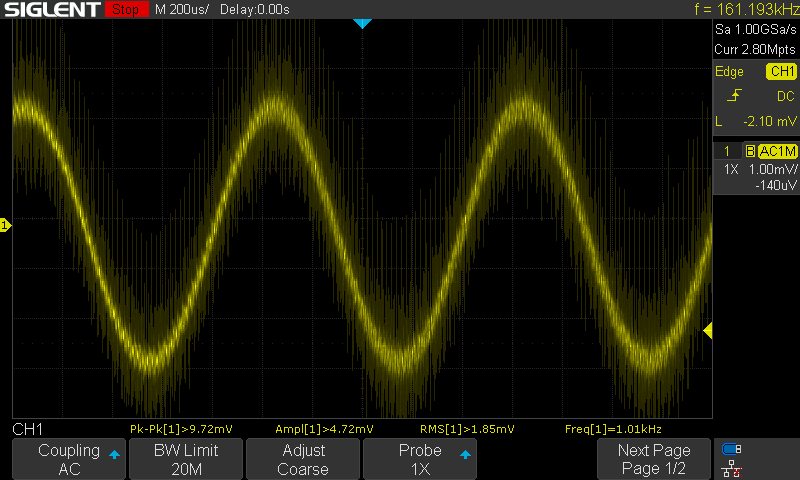Screen dimensions: 800x480
Task: Click the USB device status icon
Action: [x=732, y=449]
